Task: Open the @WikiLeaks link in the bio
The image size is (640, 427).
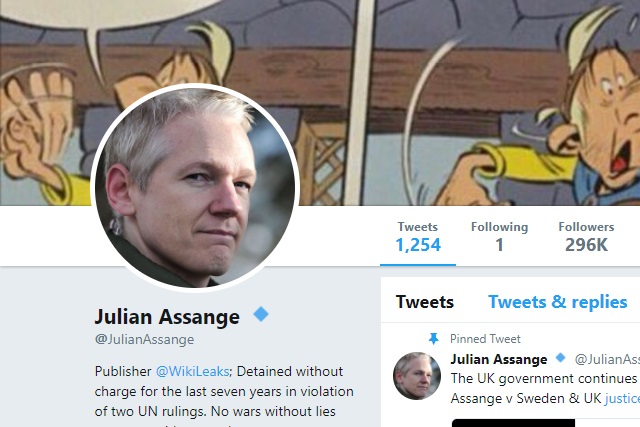Action: click(x=189, y=371)
